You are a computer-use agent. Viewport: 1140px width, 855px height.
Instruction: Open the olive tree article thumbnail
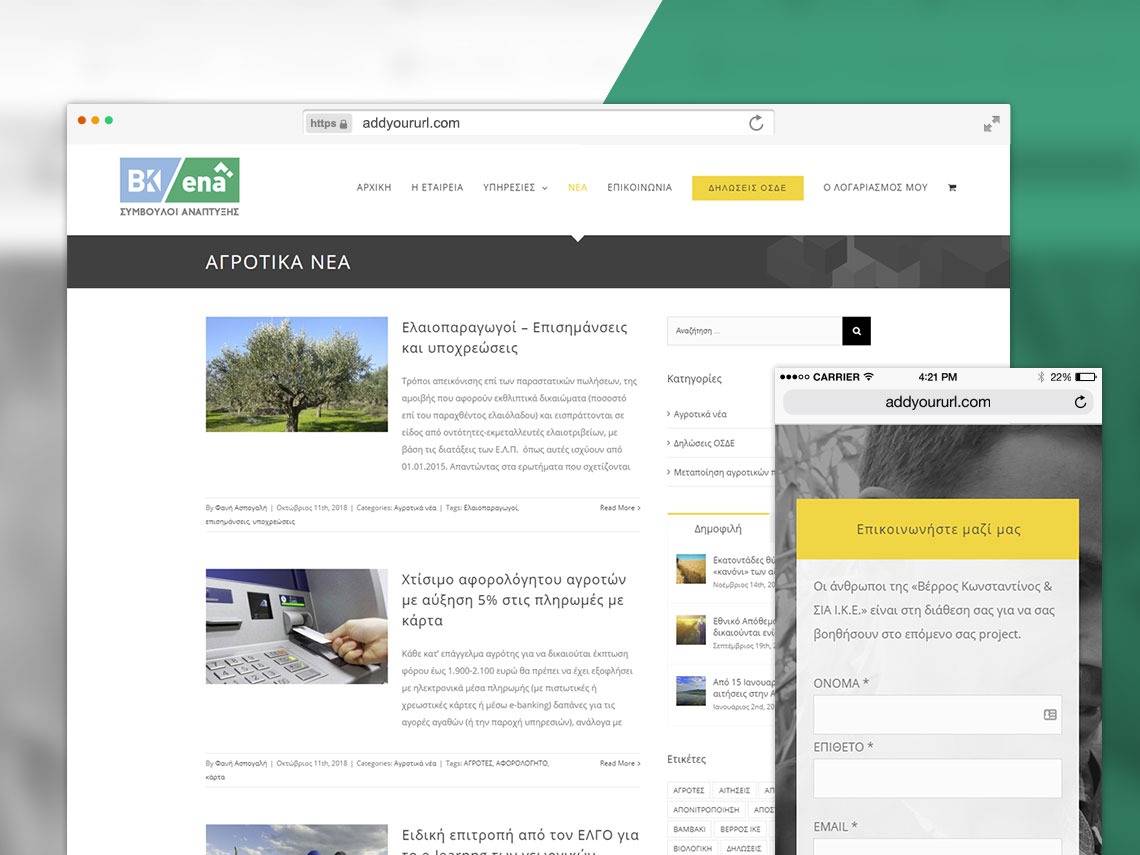click(297, 374)
